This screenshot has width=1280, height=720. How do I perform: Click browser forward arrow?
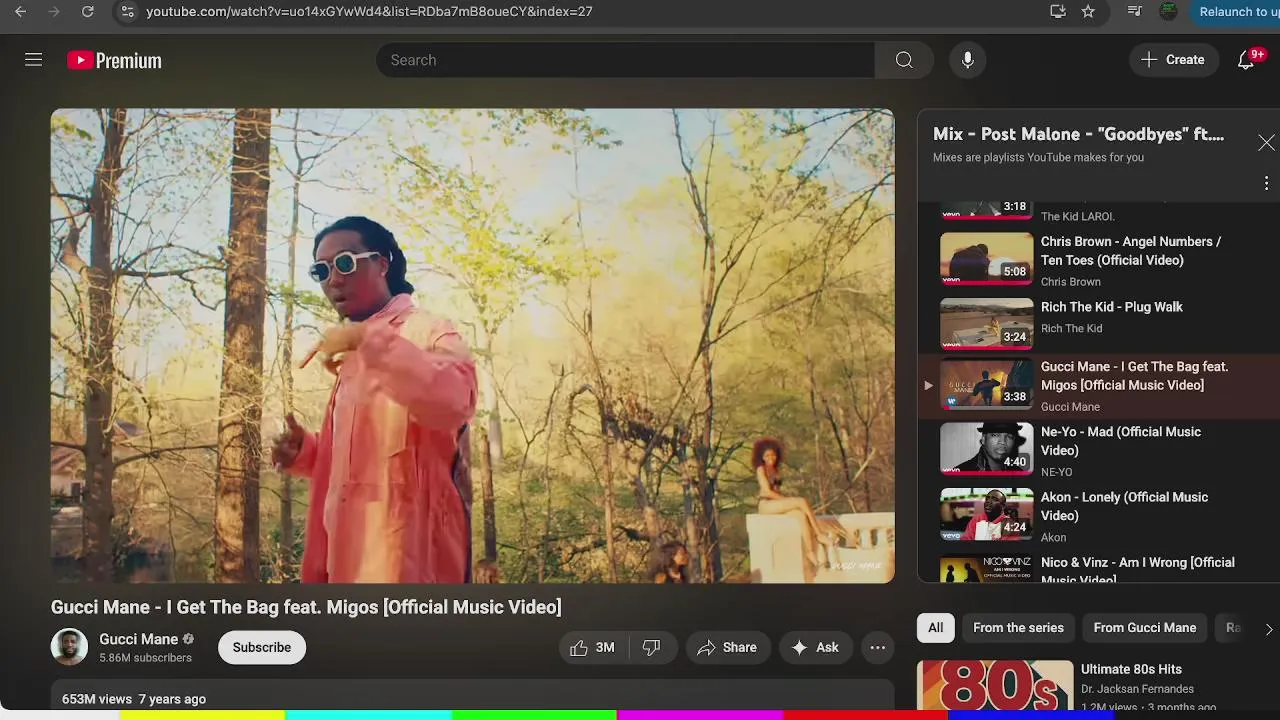coord(54,12)
